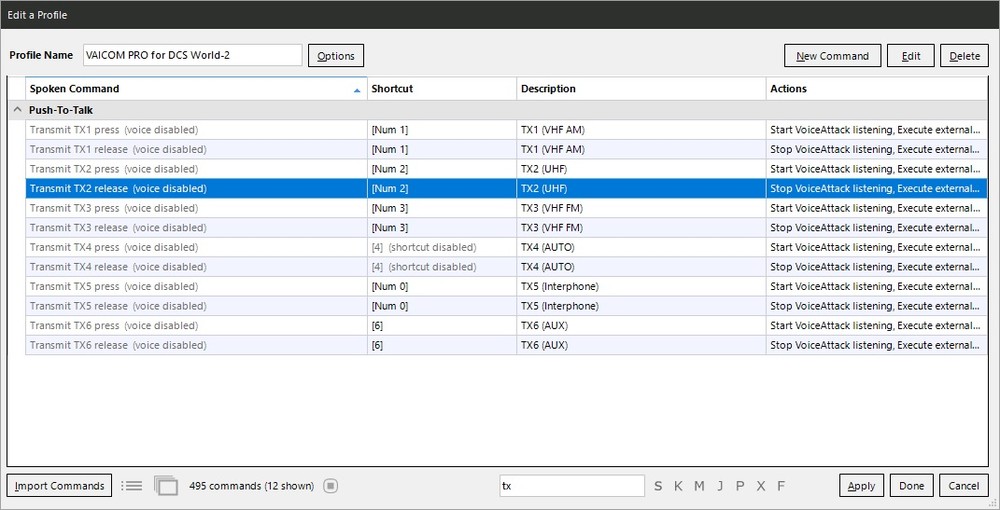Image resolution: width=1000 pixels, height=510 pixels.
Task: Click the TX1 (VHF AM) description in the TX1 press row
Action: tap(552, 129)
